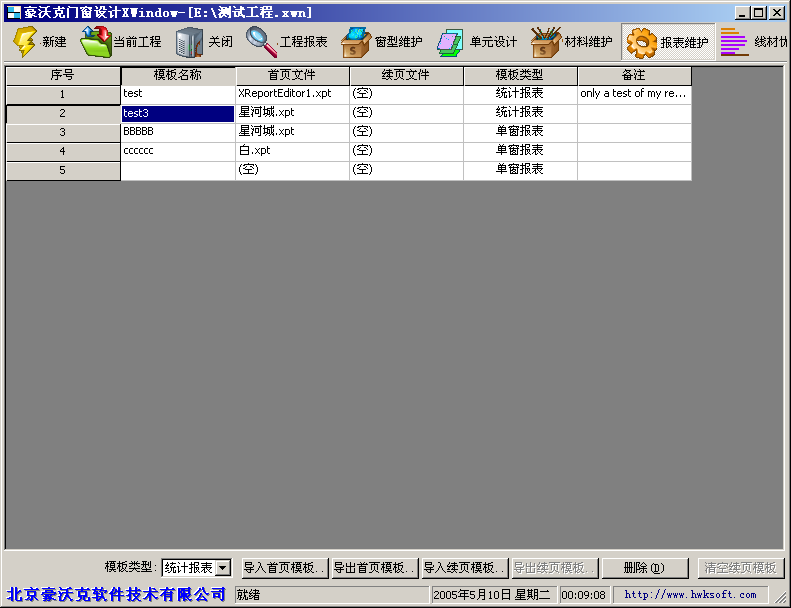Viewport: 791px width, 608px height.
Task: Click the 导入续页模板 button
Action: (x=465, y=568)
